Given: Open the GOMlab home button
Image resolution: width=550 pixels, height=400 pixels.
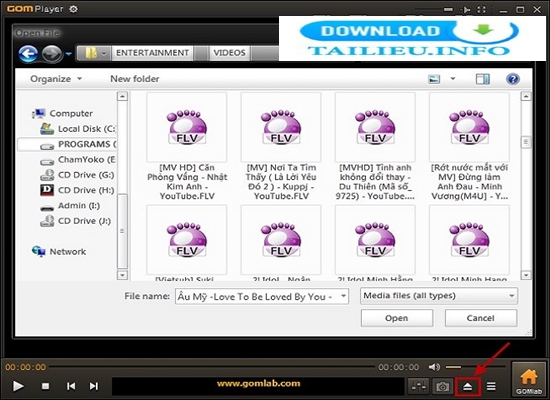Looking at the screenshot, I should (529, 380).
